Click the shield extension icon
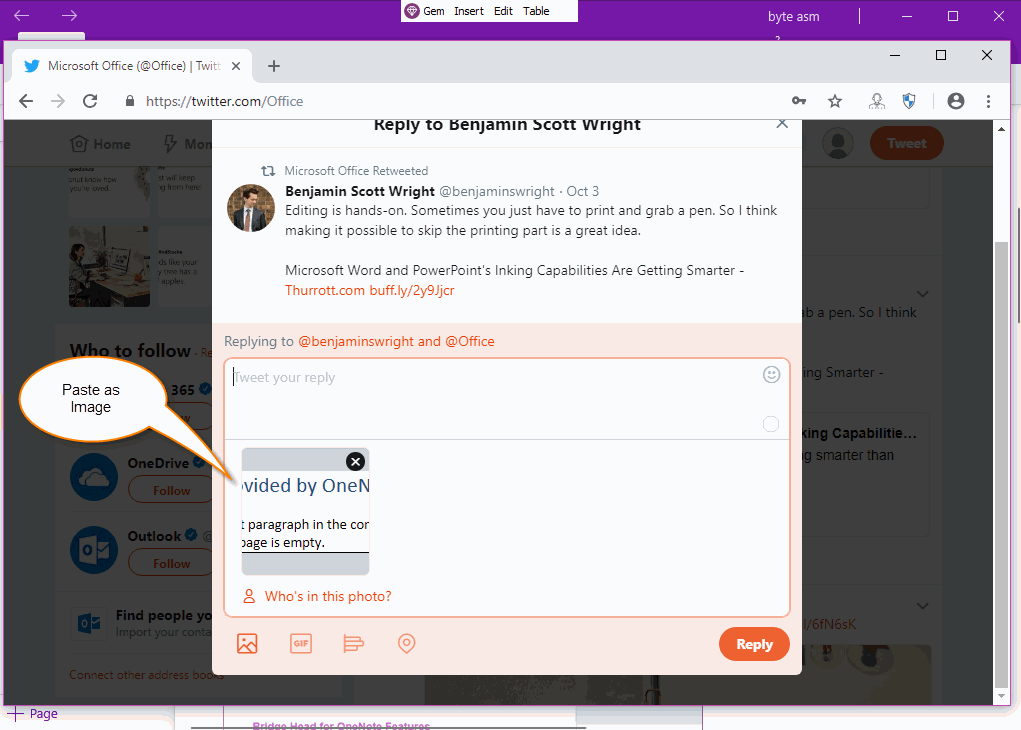This screenshot has height=730, width=1021. (909, 101)
